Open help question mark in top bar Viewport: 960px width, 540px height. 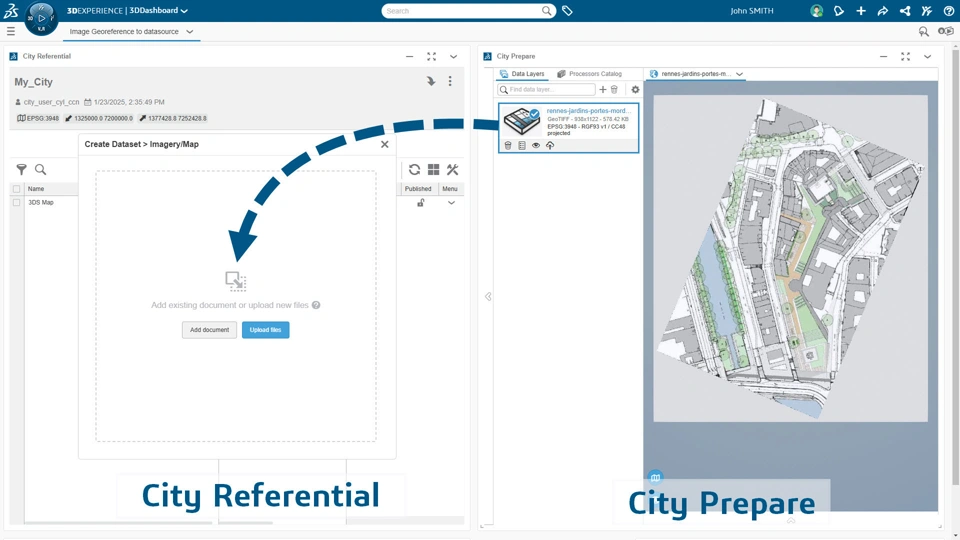click(x=948, y=11)
